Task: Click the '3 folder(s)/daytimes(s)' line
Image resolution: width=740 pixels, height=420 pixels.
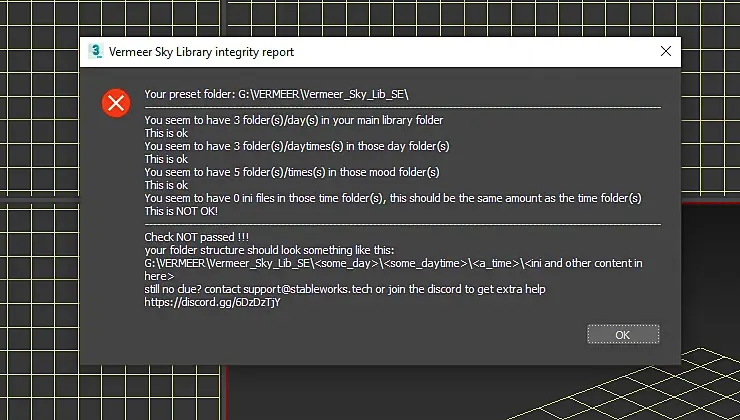Action: tap(297, 146)
